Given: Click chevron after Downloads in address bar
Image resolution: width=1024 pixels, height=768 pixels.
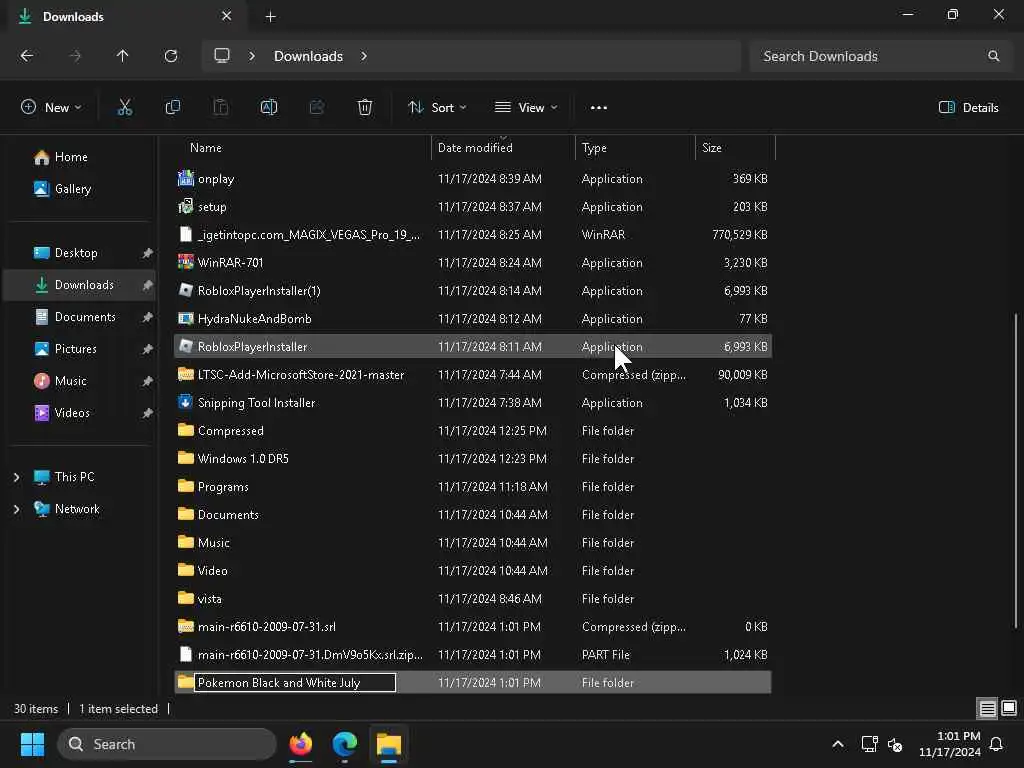Looking at the screenshot, I should coord(364,56).
